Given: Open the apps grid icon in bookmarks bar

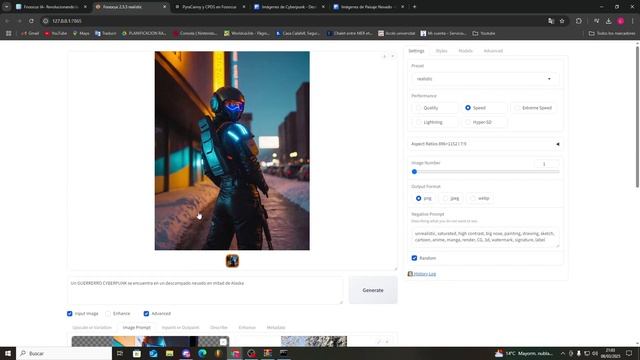Looking at the screenshot, I should click(8, 33).
